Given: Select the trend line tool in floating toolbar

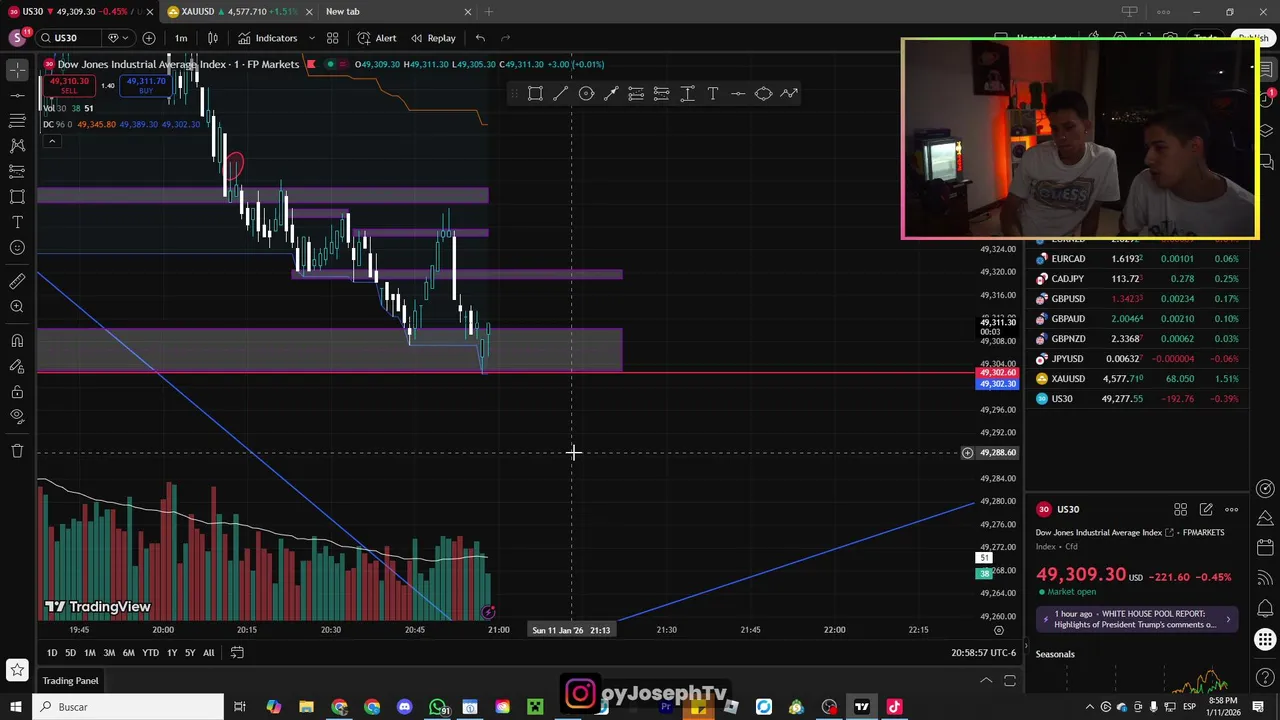Looking at the screenshot, I should click(x=561, y=93).
